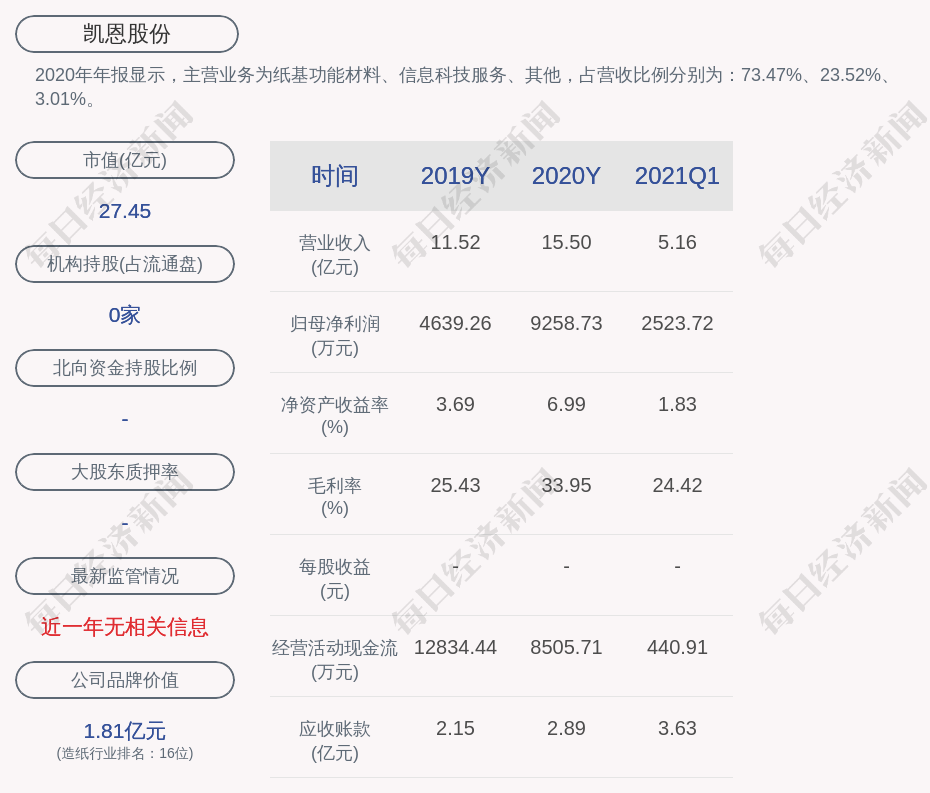Image resolution: width=930 pixels, height=793 pixels.
Task: Select the 市值(亿元) label button
Action: pyautogui.click(x=125, y=160)
